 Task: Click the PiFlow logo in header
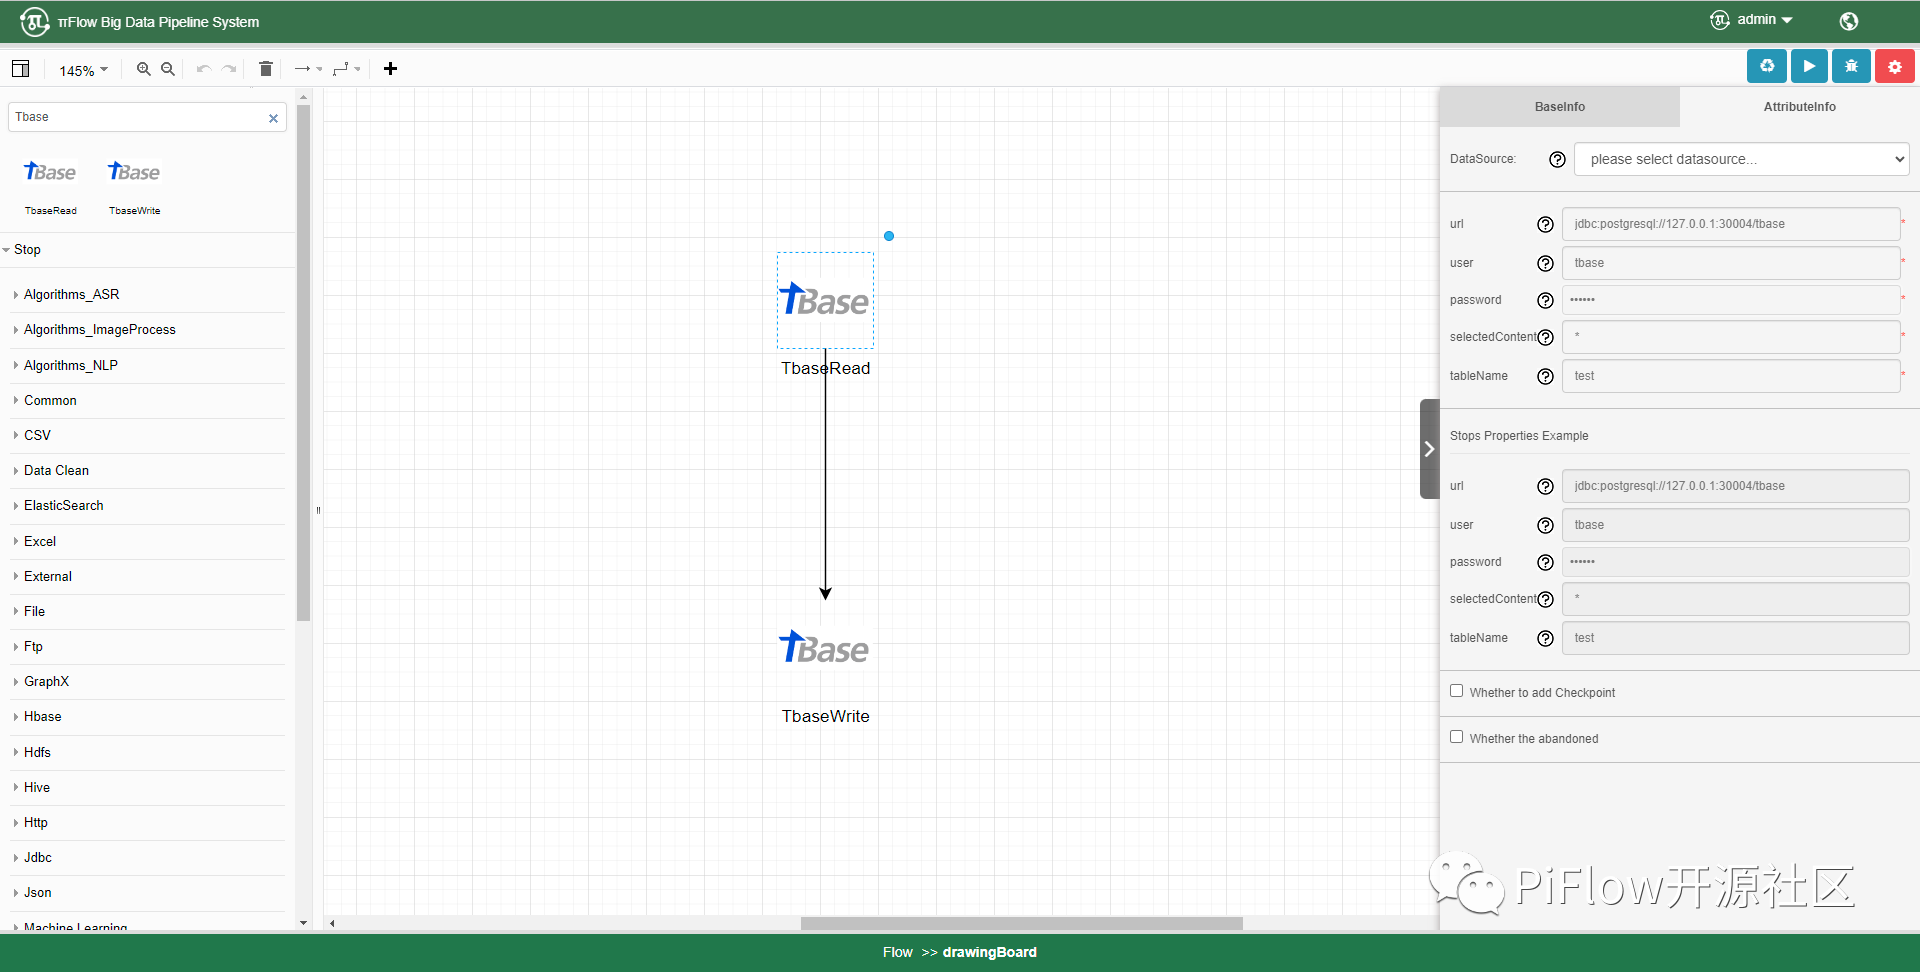click(x=34, y=21)
